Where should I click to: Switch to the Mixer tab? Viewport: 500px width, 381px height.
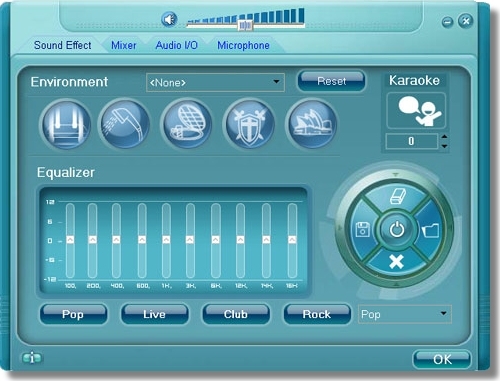click(x=124, y=45)
